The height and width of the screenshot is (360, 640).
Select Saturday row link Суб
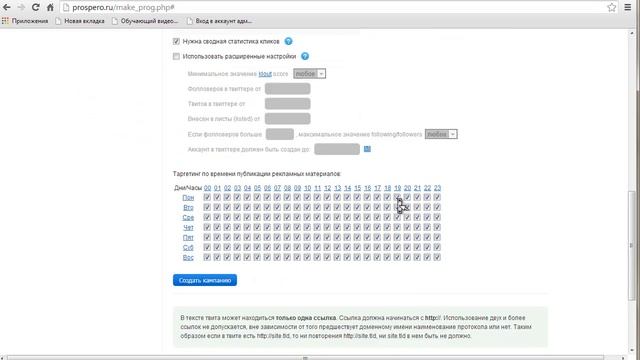pos(188,247)
